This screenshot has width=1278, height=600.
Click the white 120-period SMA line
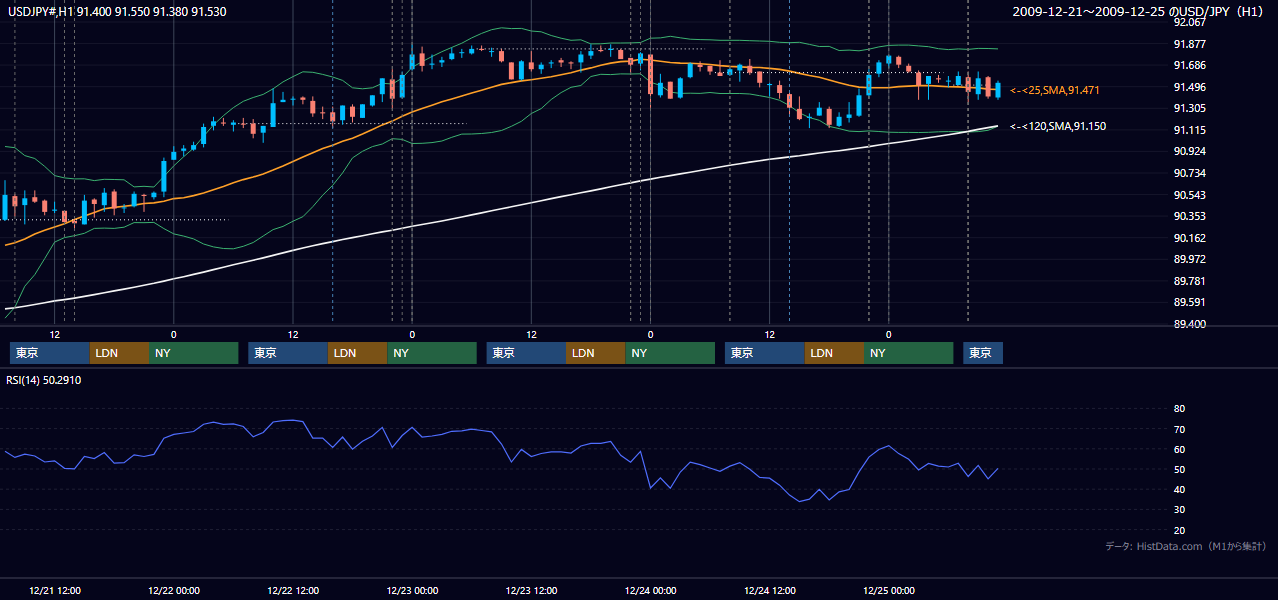[500, 208]
